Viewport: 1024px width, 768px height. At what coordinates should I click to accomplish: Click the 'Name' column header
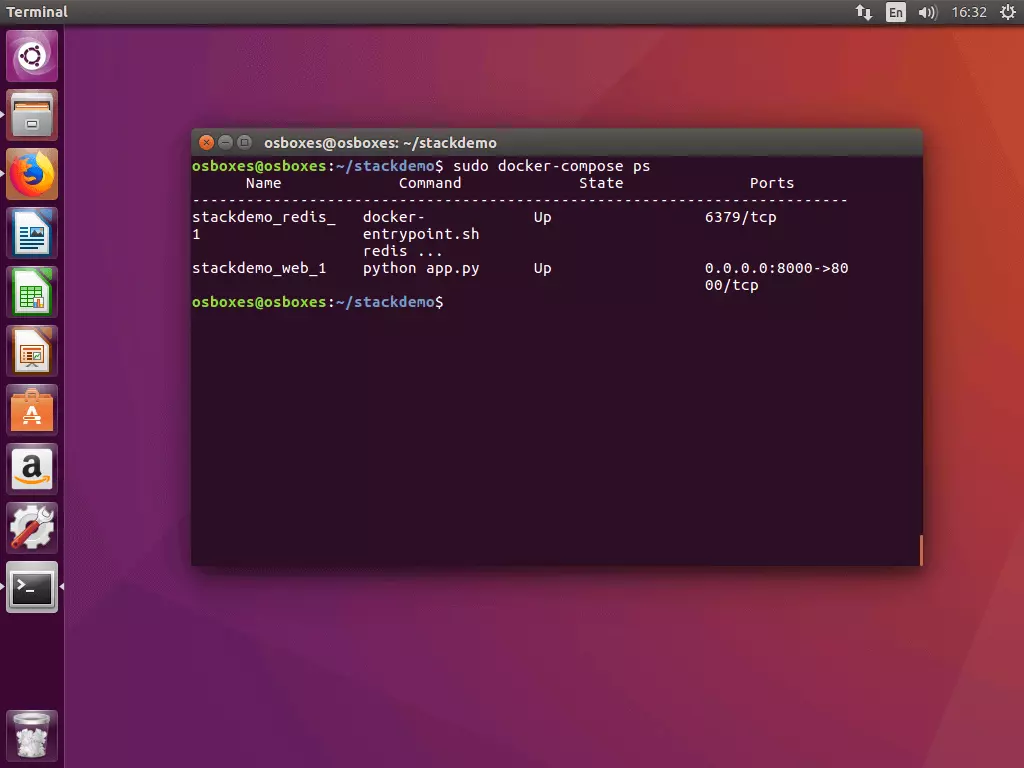(263, 183)
